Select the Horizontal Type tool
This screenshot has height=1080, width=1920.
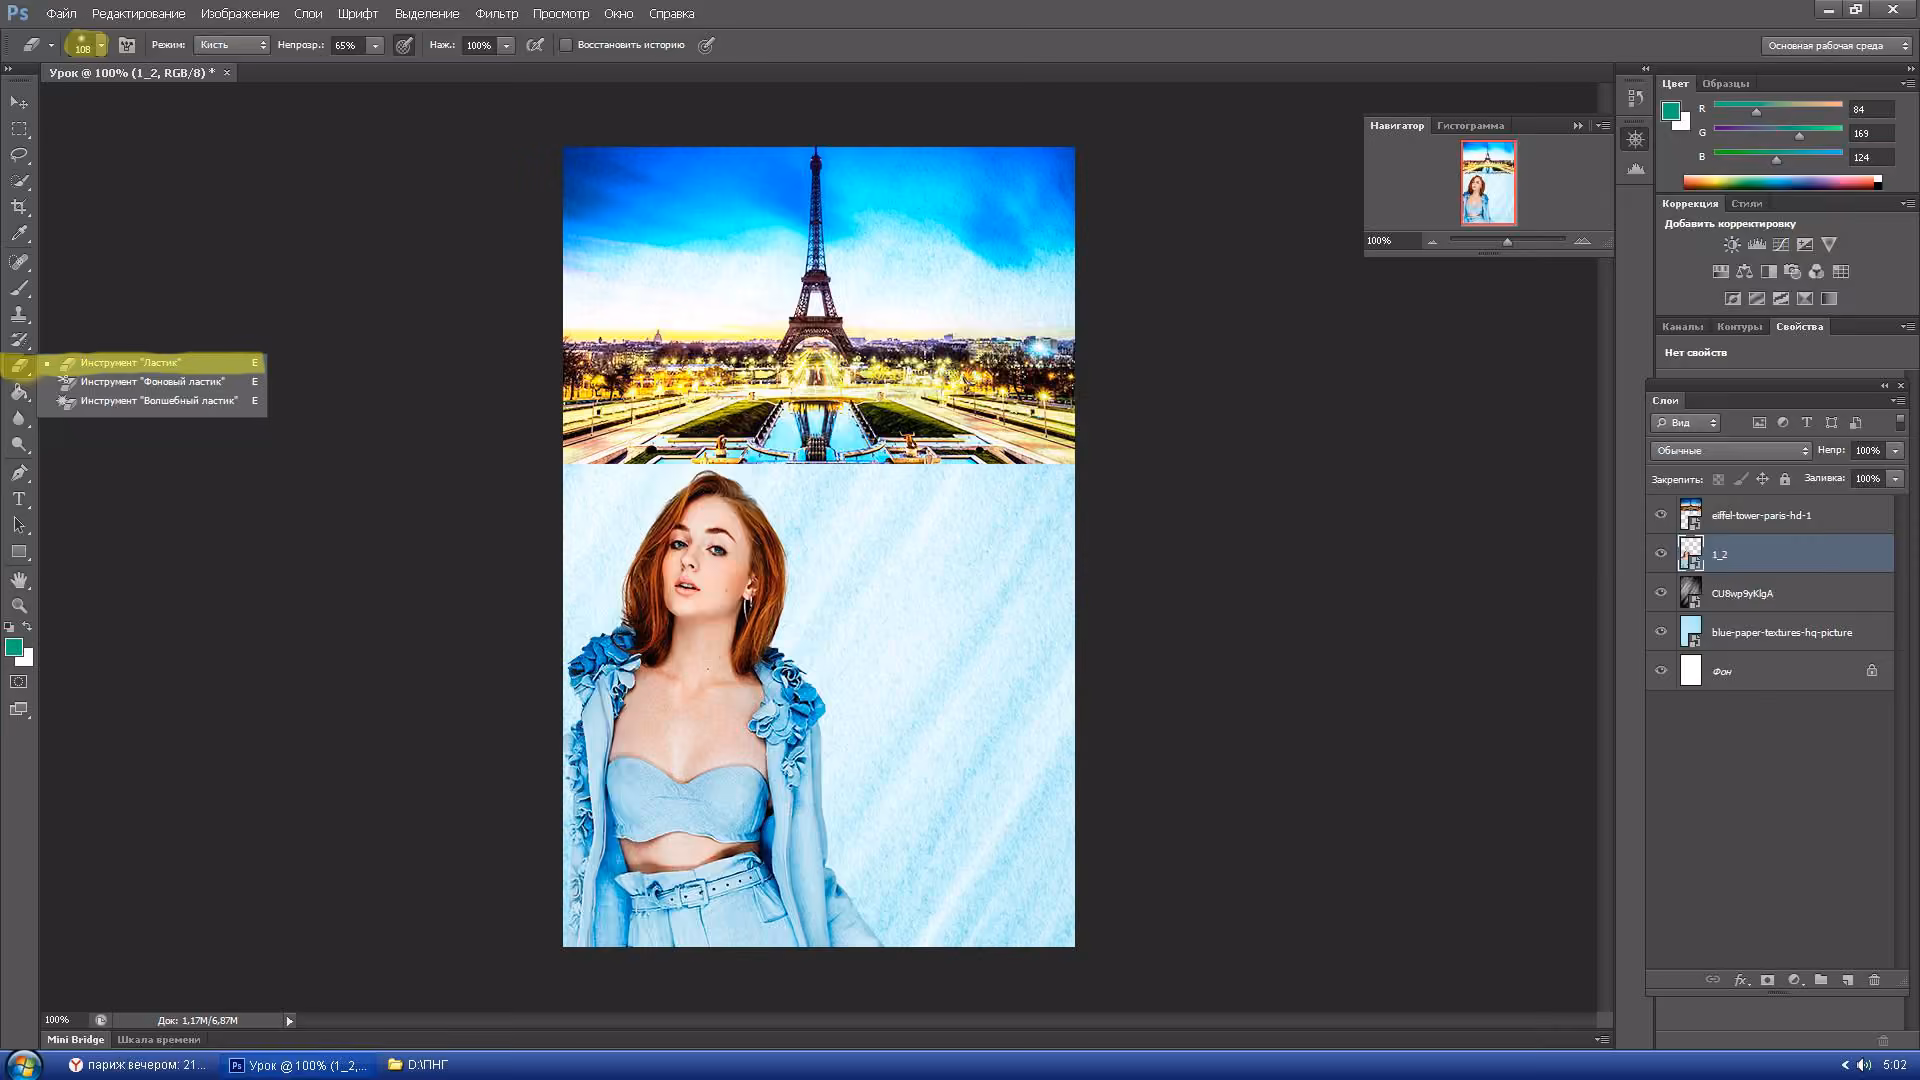[19, 499]
